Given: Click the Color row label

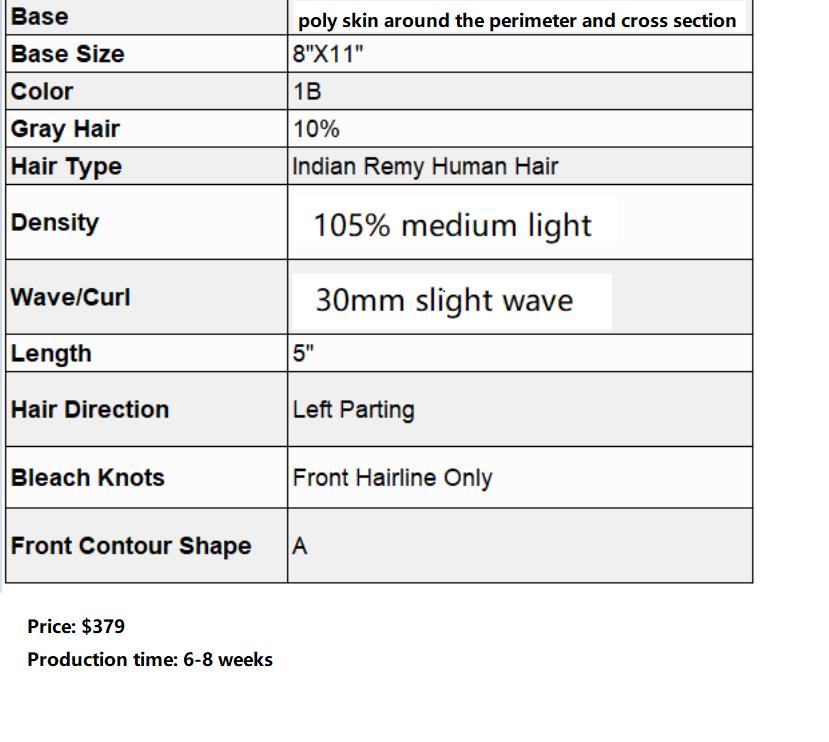Looking at the screenshot, I should pyautogui.click(x=42, y=91).
